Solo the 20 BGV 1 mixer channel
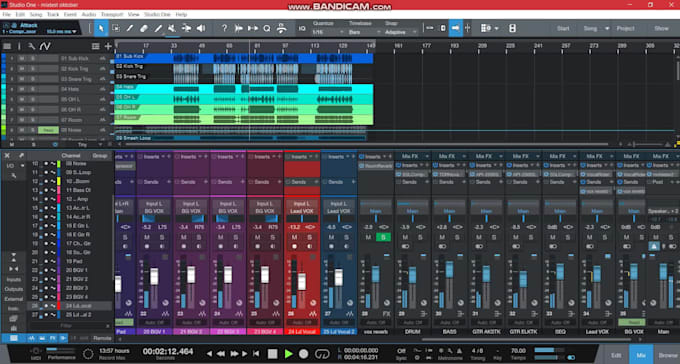The image size is (680, 364). pos(162,237)
